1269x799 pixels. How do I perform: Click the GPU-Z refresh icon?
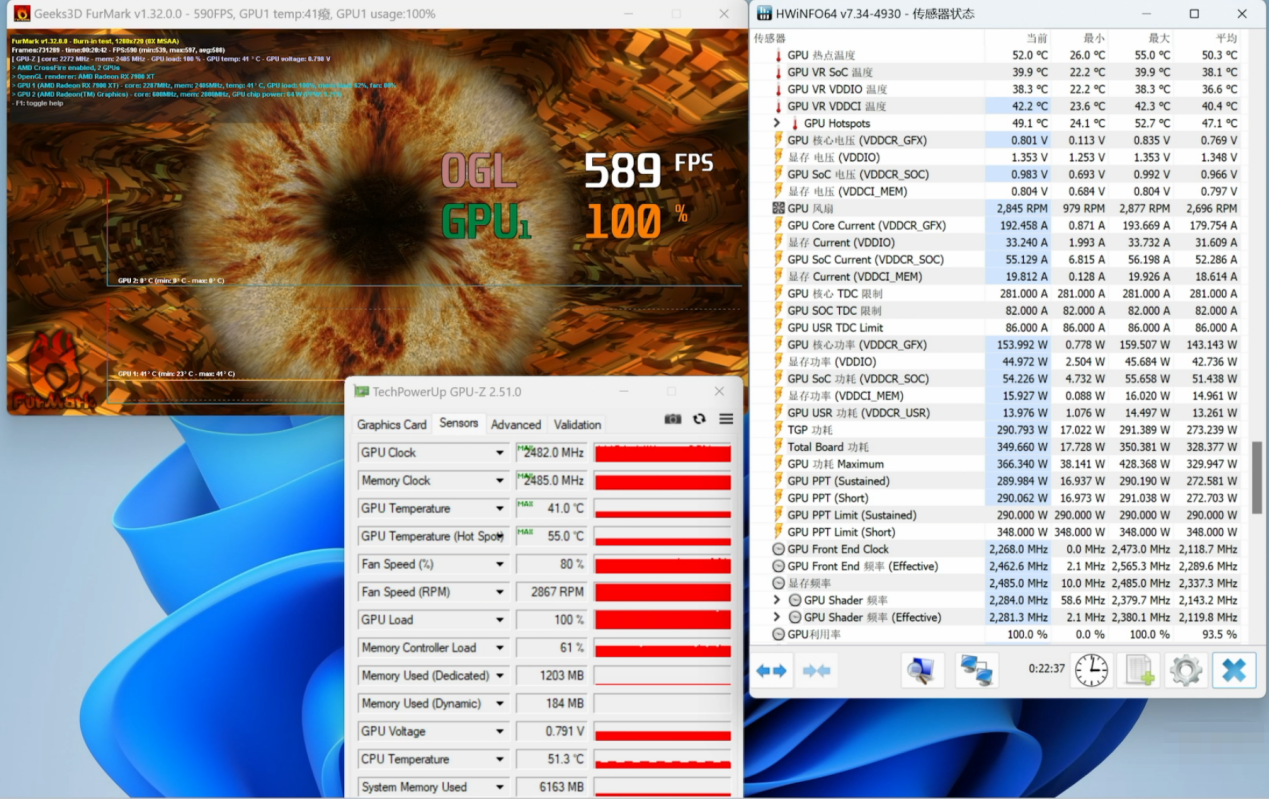(x=699, y=419)
